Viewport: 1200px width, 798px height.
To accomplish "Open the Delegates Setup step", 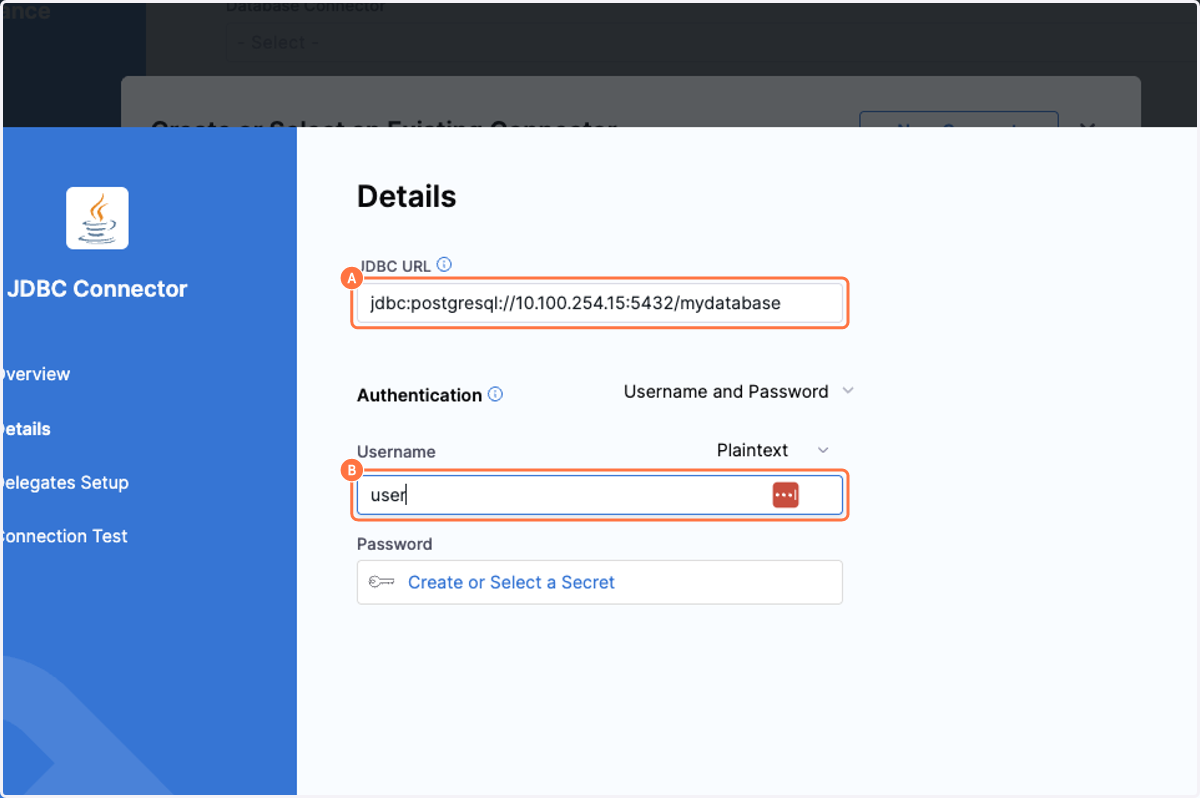I will [x=64, y=482].
